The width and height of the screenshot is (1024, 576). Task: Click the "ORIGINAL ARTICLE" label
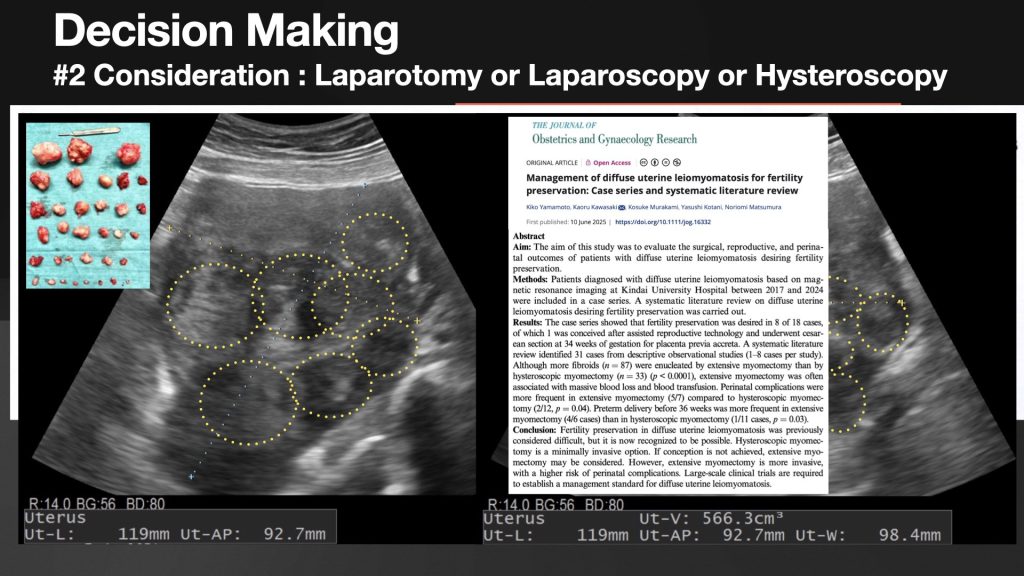click(552, 163)
